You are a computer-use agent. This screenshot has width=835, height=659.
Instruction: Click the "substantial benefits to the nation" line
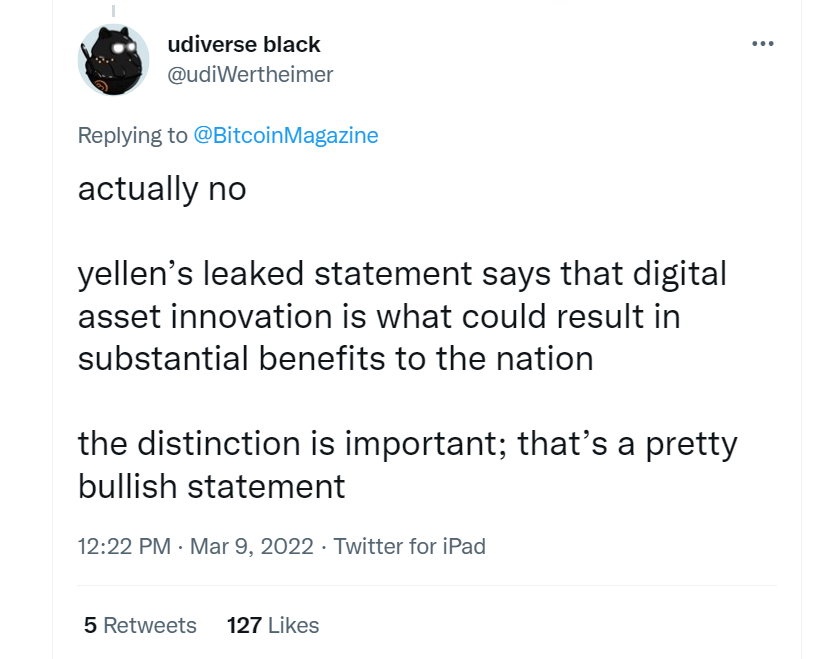click(x=336, y=358)
